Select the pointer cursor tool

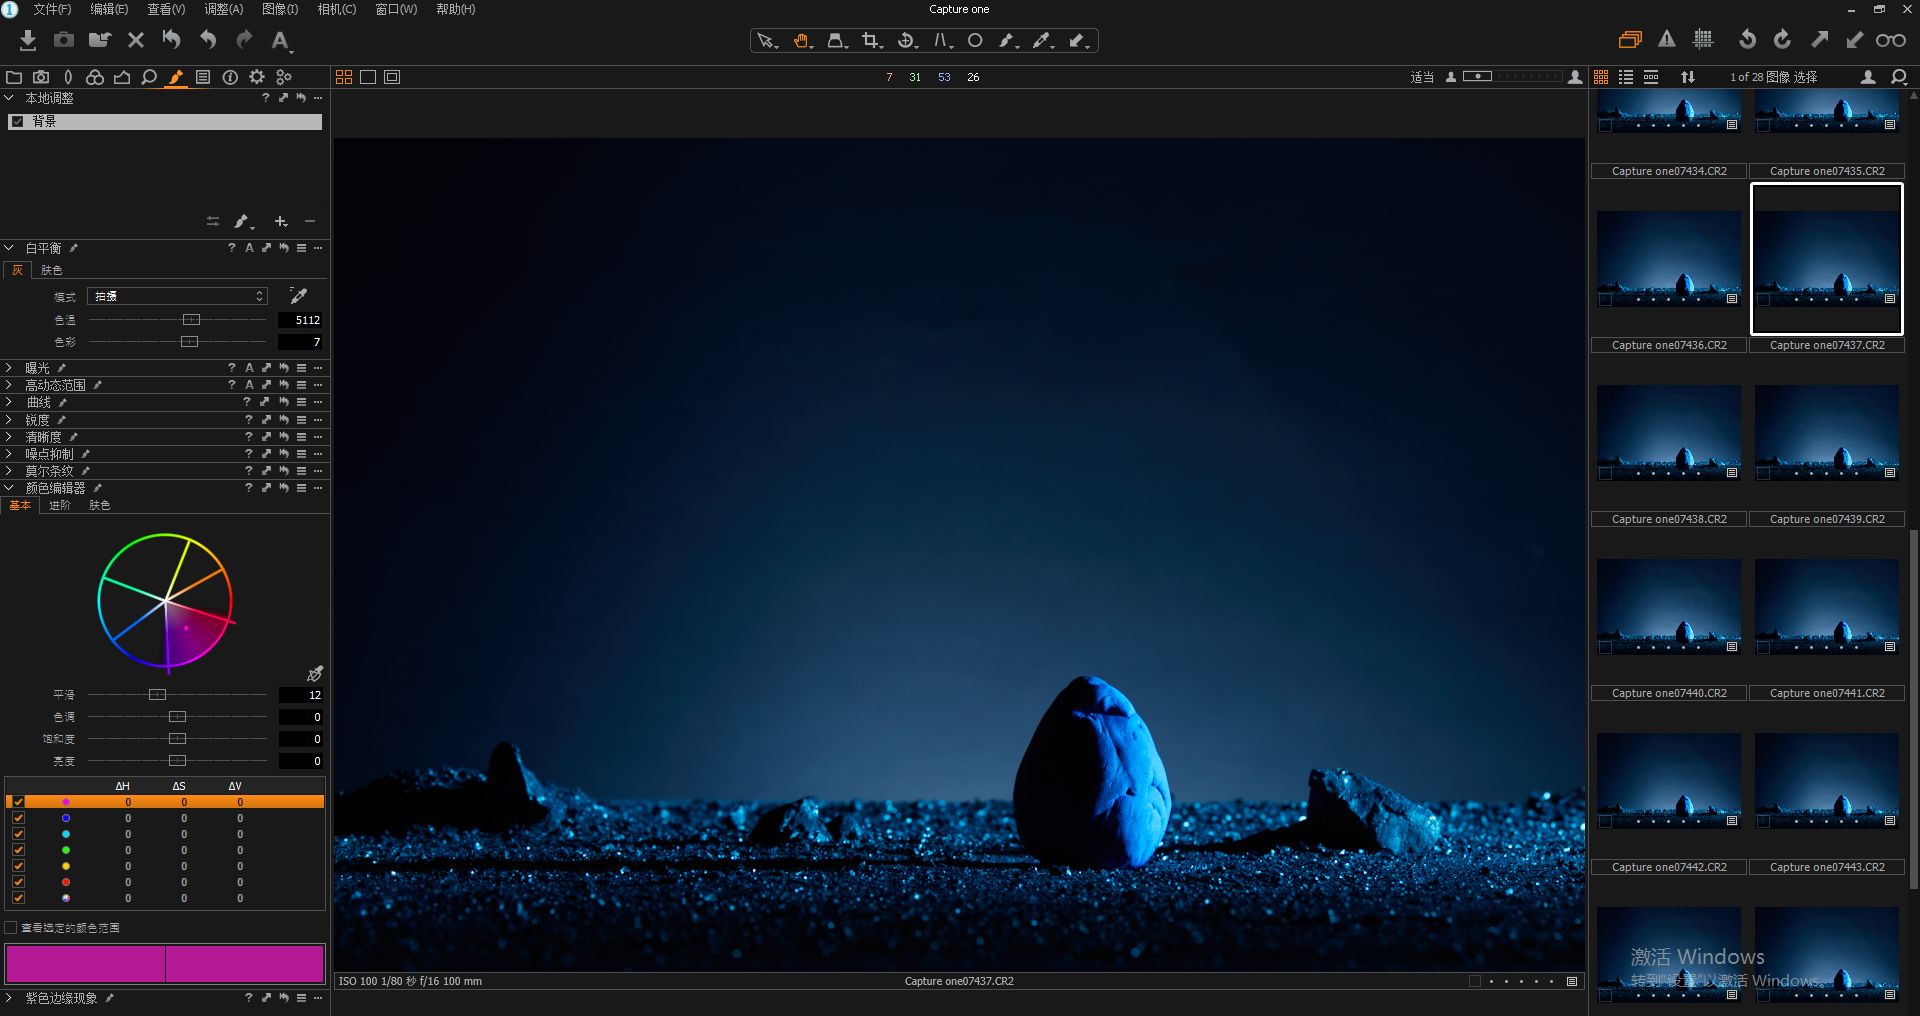pos(767,41)
